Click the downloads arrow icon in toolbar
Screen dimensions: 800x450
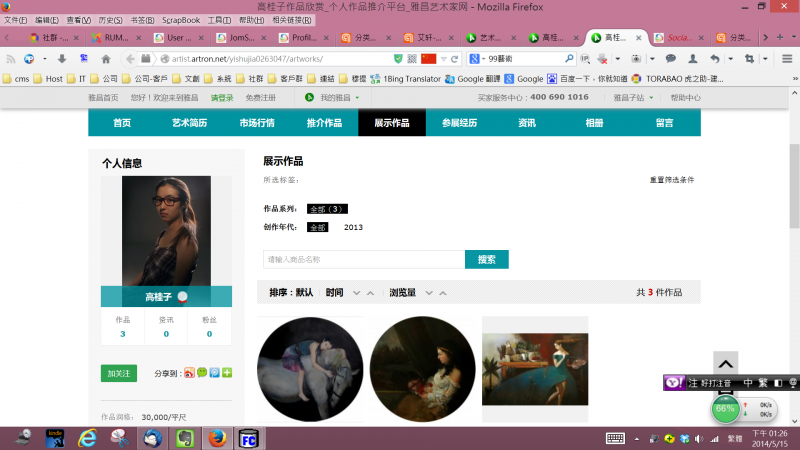62,59
